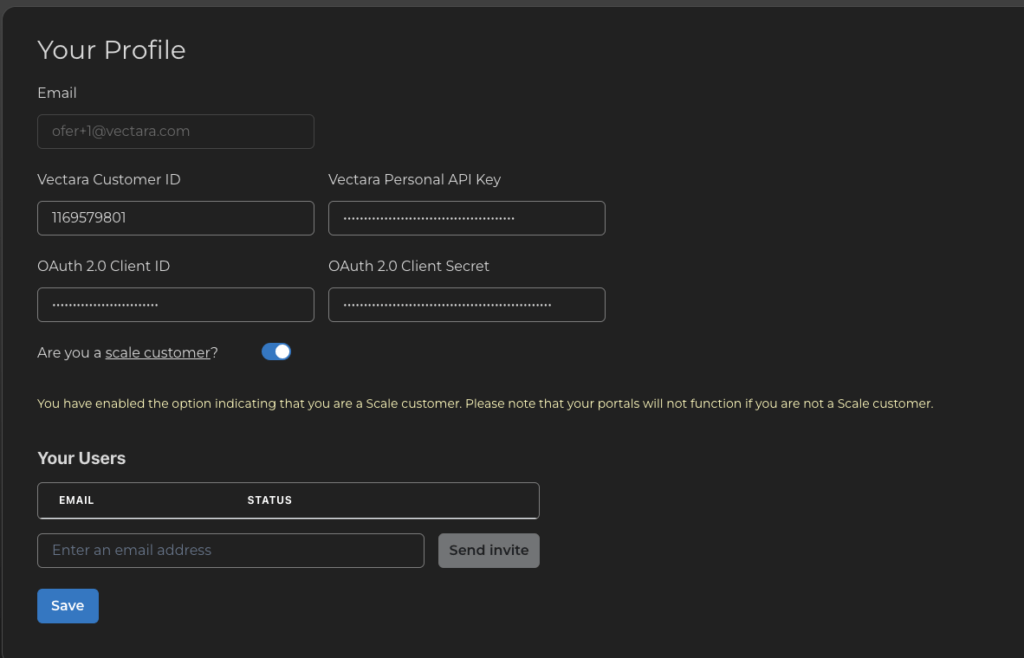Click into the OAuth 2.0 Client ID field

tap(175, 305)
